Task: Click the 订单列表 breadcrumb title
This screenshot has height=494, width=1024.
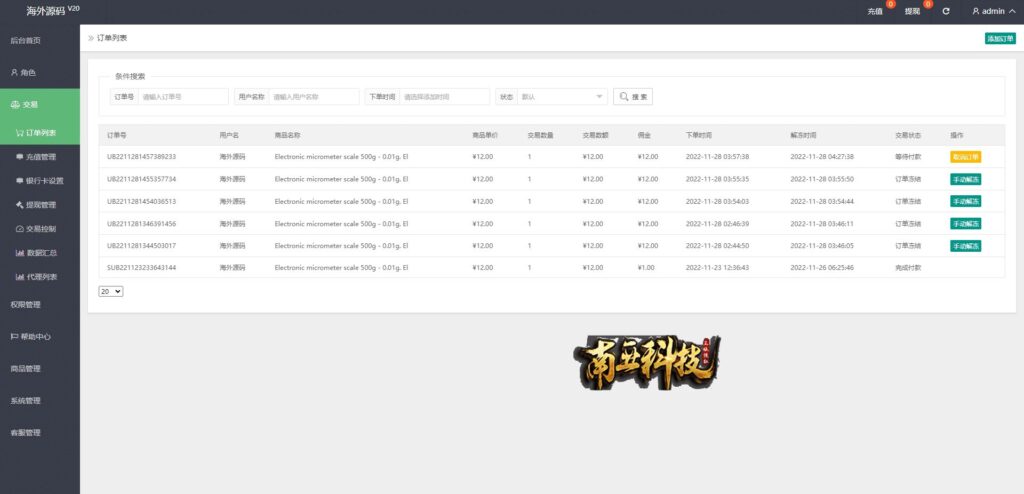Action: (x=112, y=38)
